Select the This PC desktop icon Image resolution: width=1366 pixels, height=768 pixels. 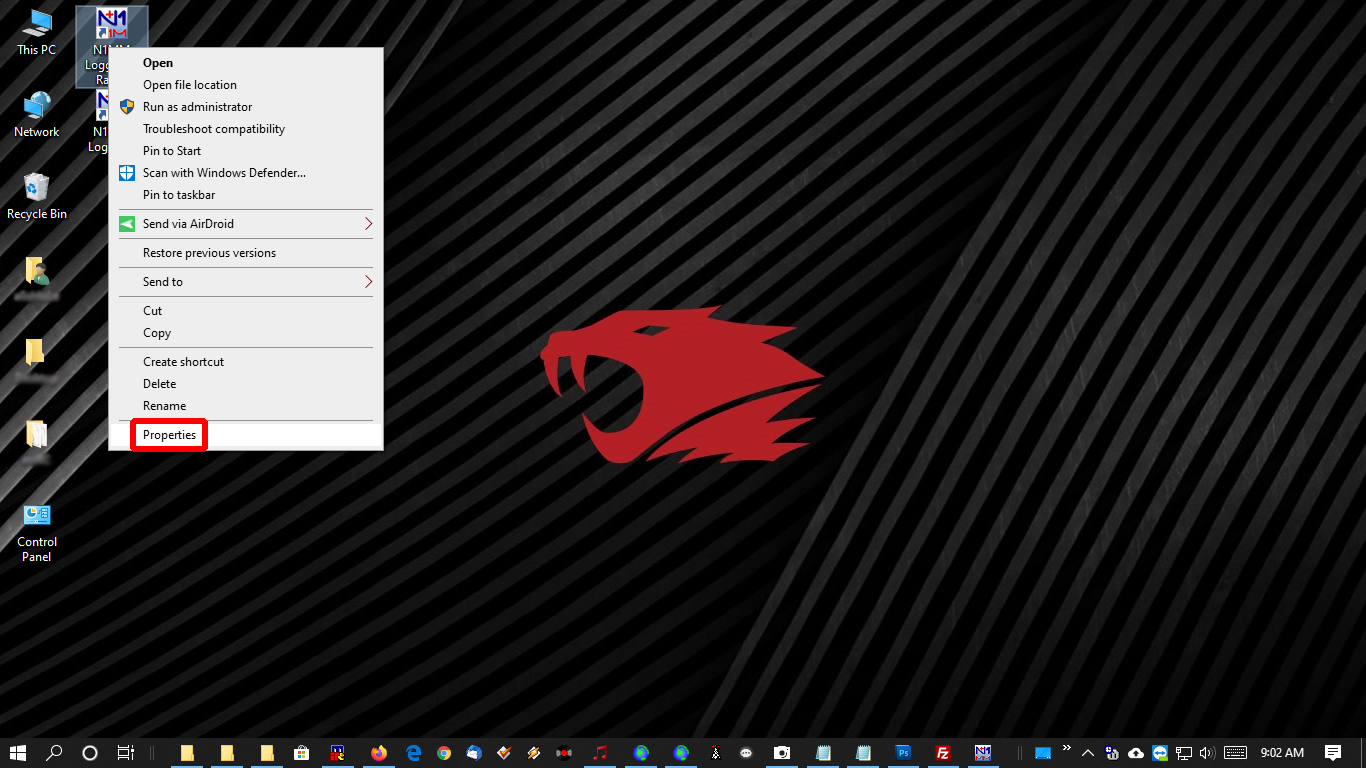click(x=37, y=32)
